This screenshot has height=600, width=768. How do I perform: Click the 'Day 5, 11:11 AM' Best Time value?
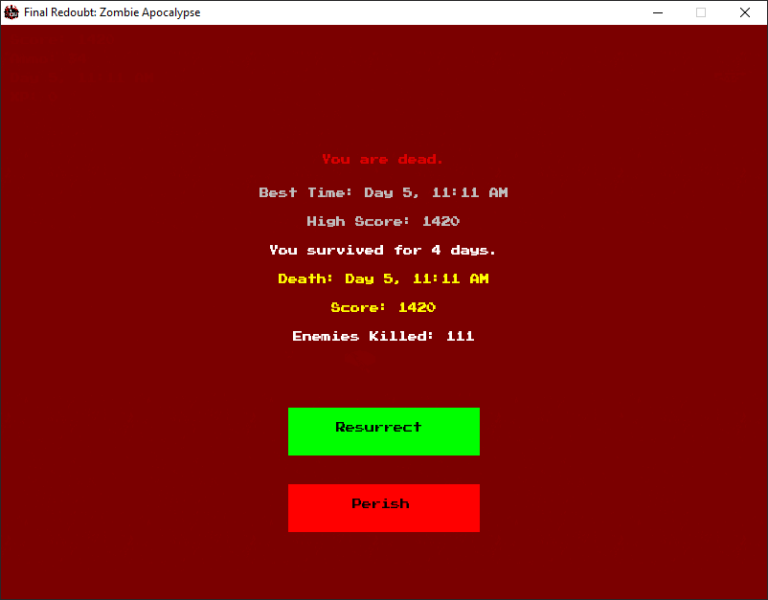point(436,192)
